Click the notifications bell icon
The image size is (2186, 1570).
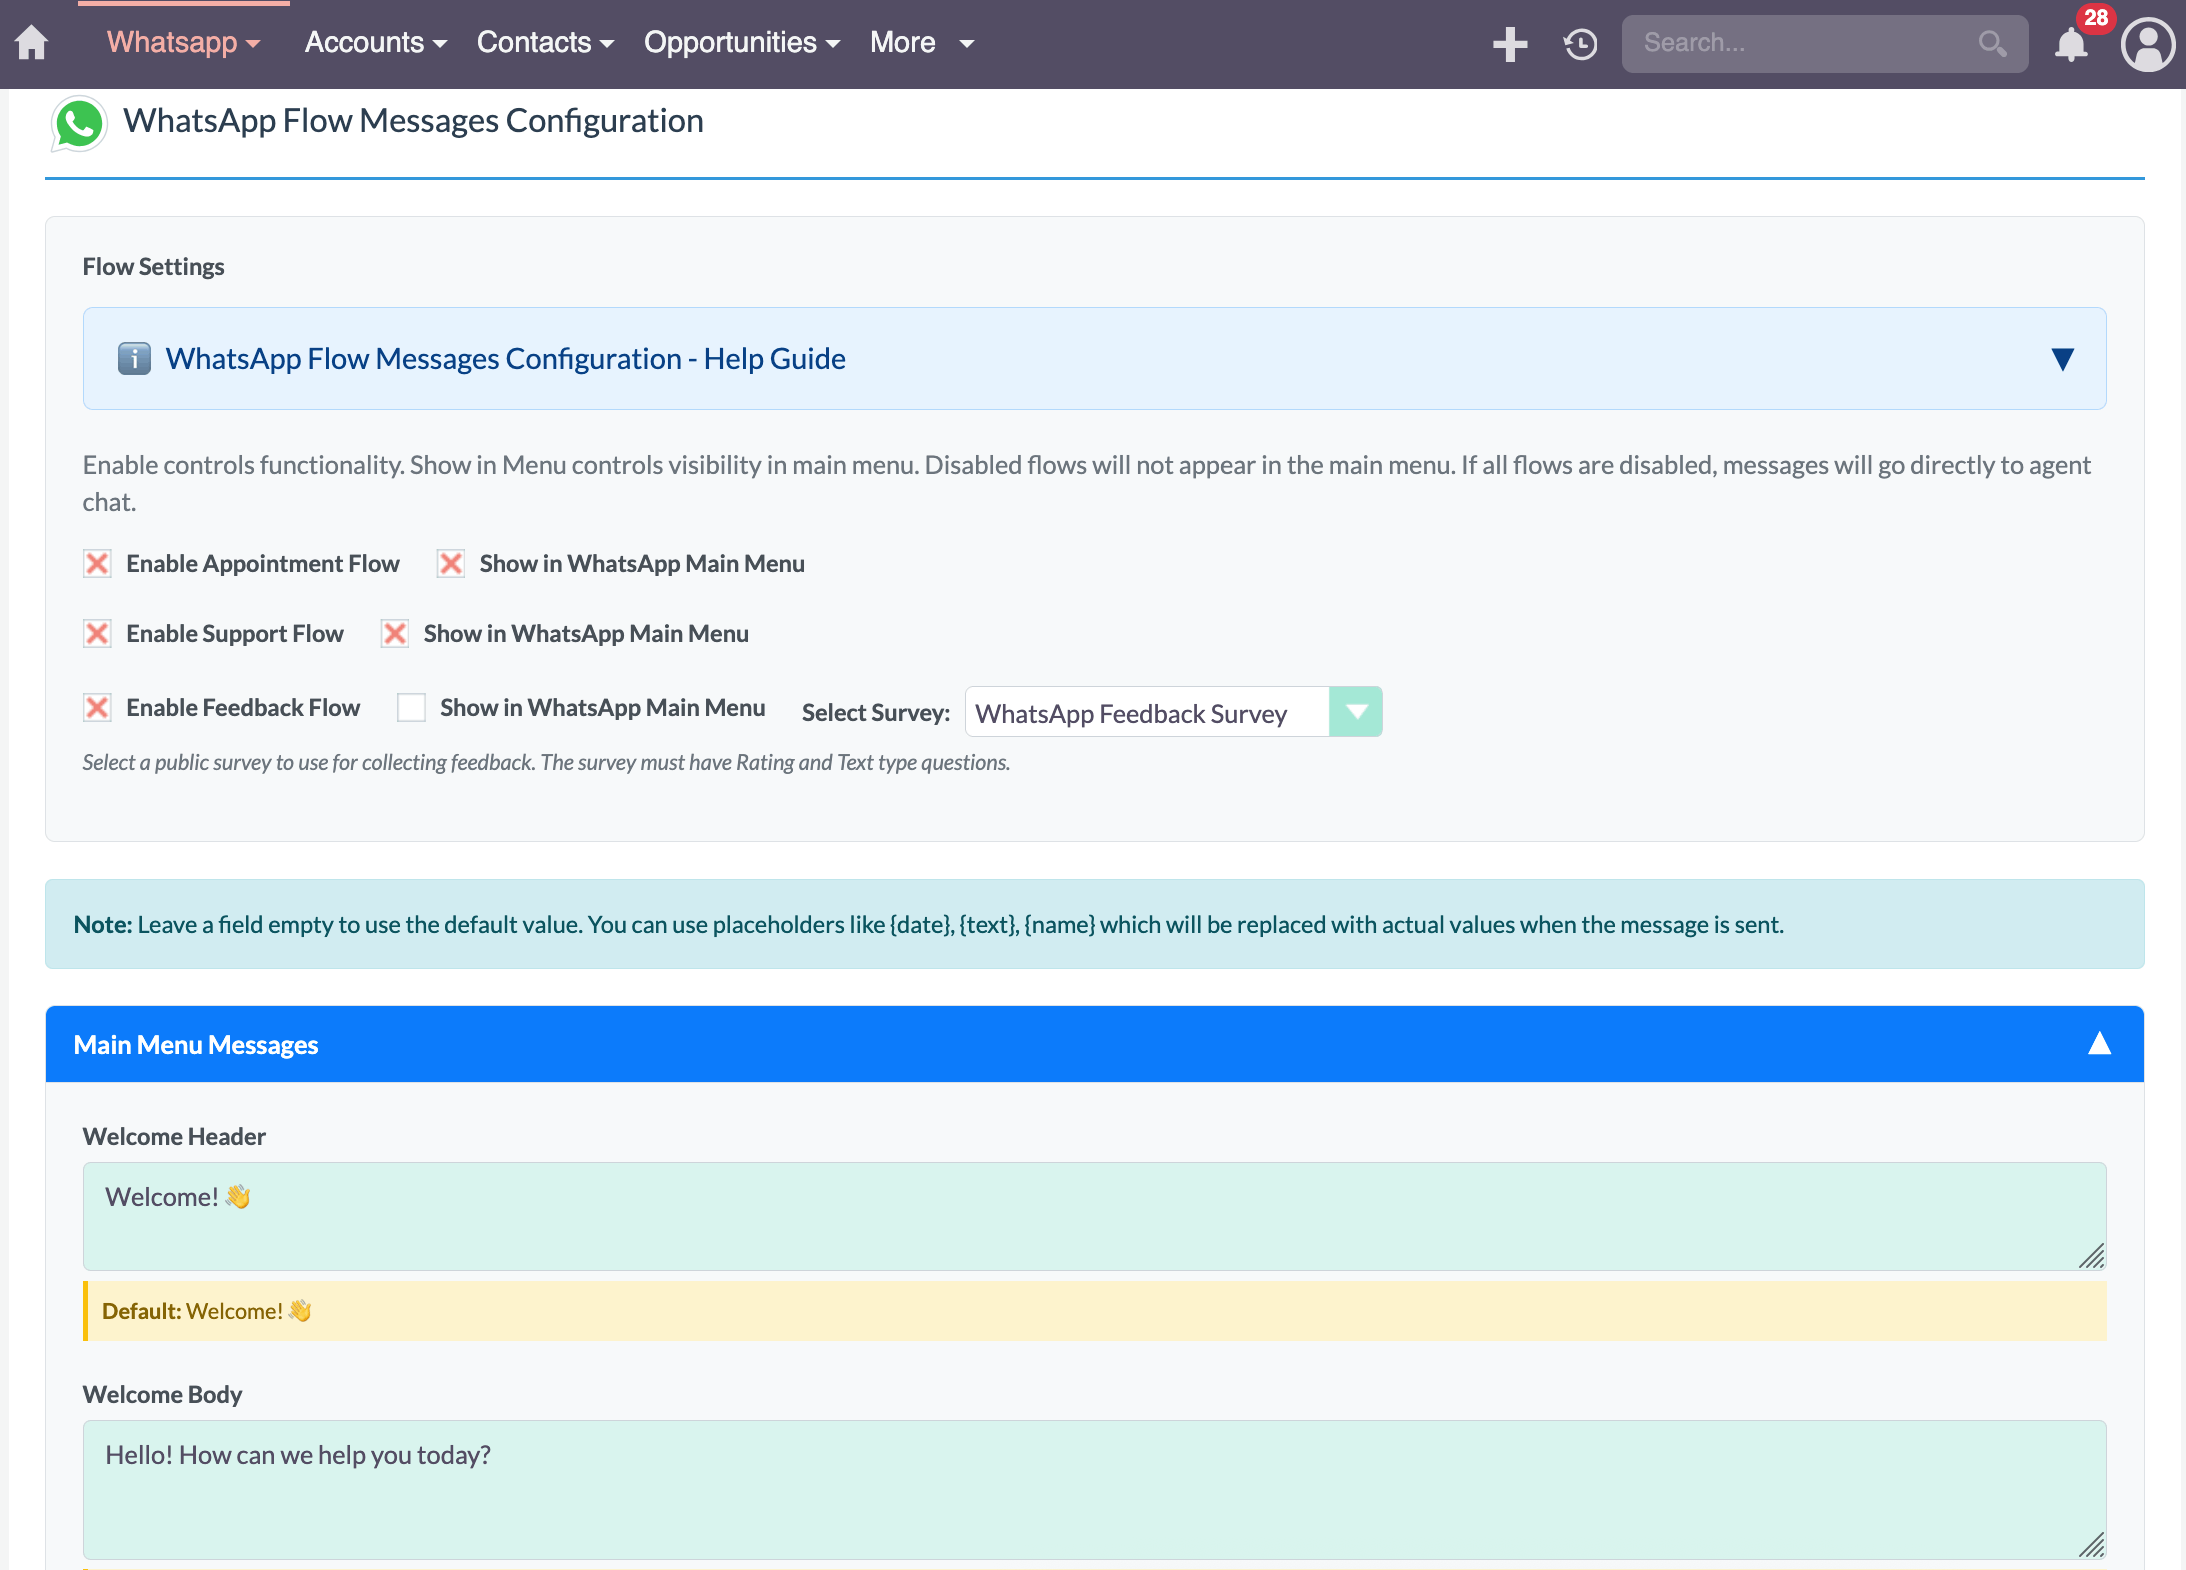click(2070, 44)
